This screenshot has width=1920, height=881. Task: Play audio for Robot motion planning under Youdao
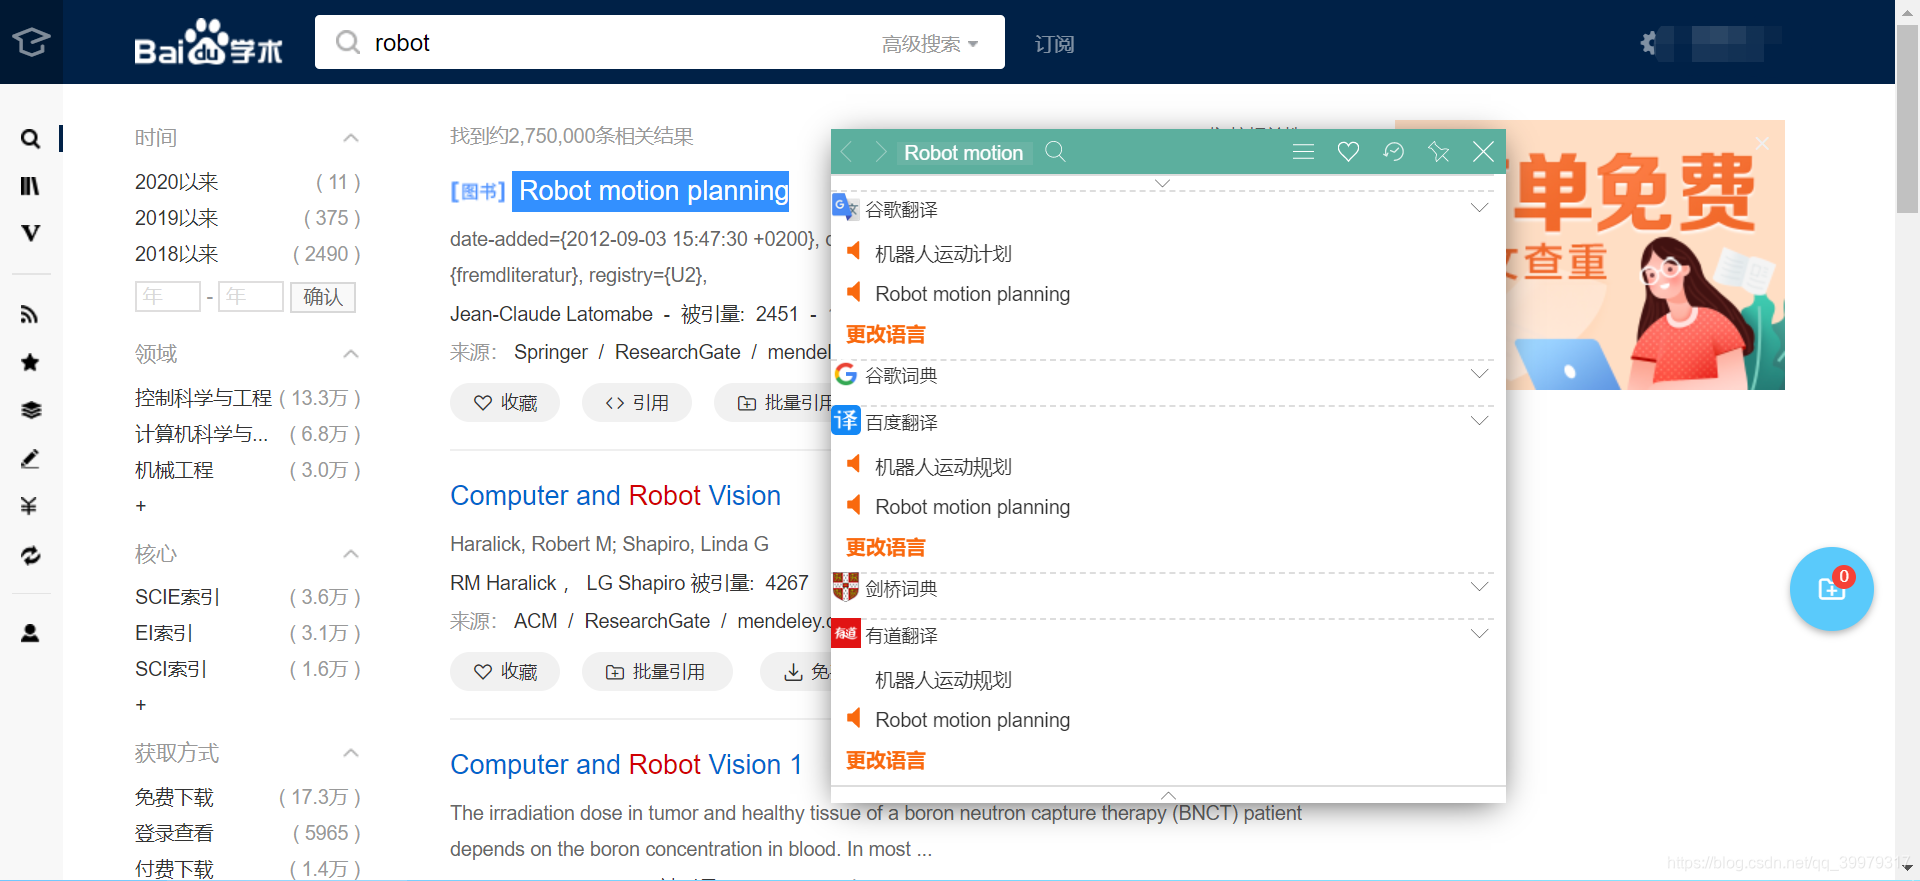(854, 718)
